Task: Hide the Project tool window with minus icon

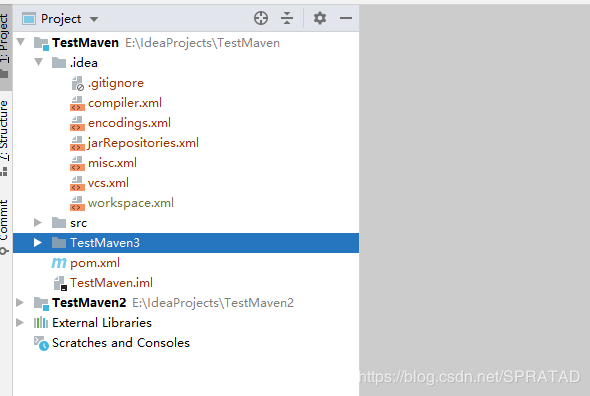Action: tap(346, 18)
